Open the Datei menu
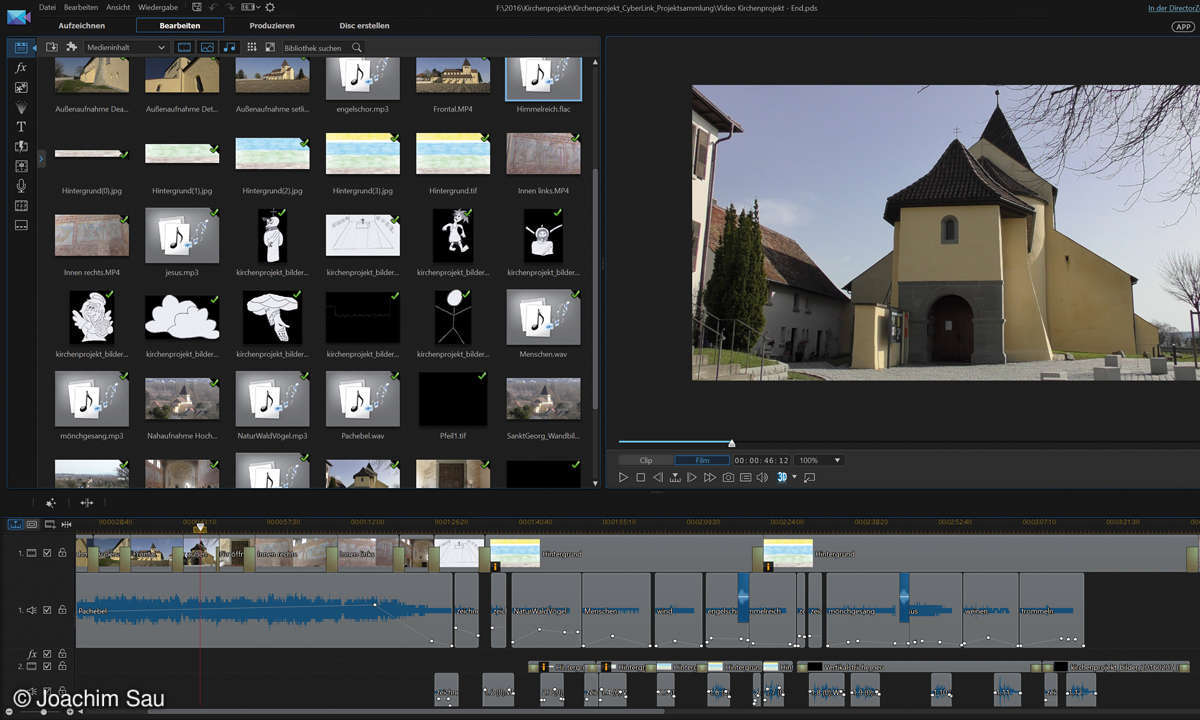The width and height of the screenshot is (1200, 720). pos(47,7)
